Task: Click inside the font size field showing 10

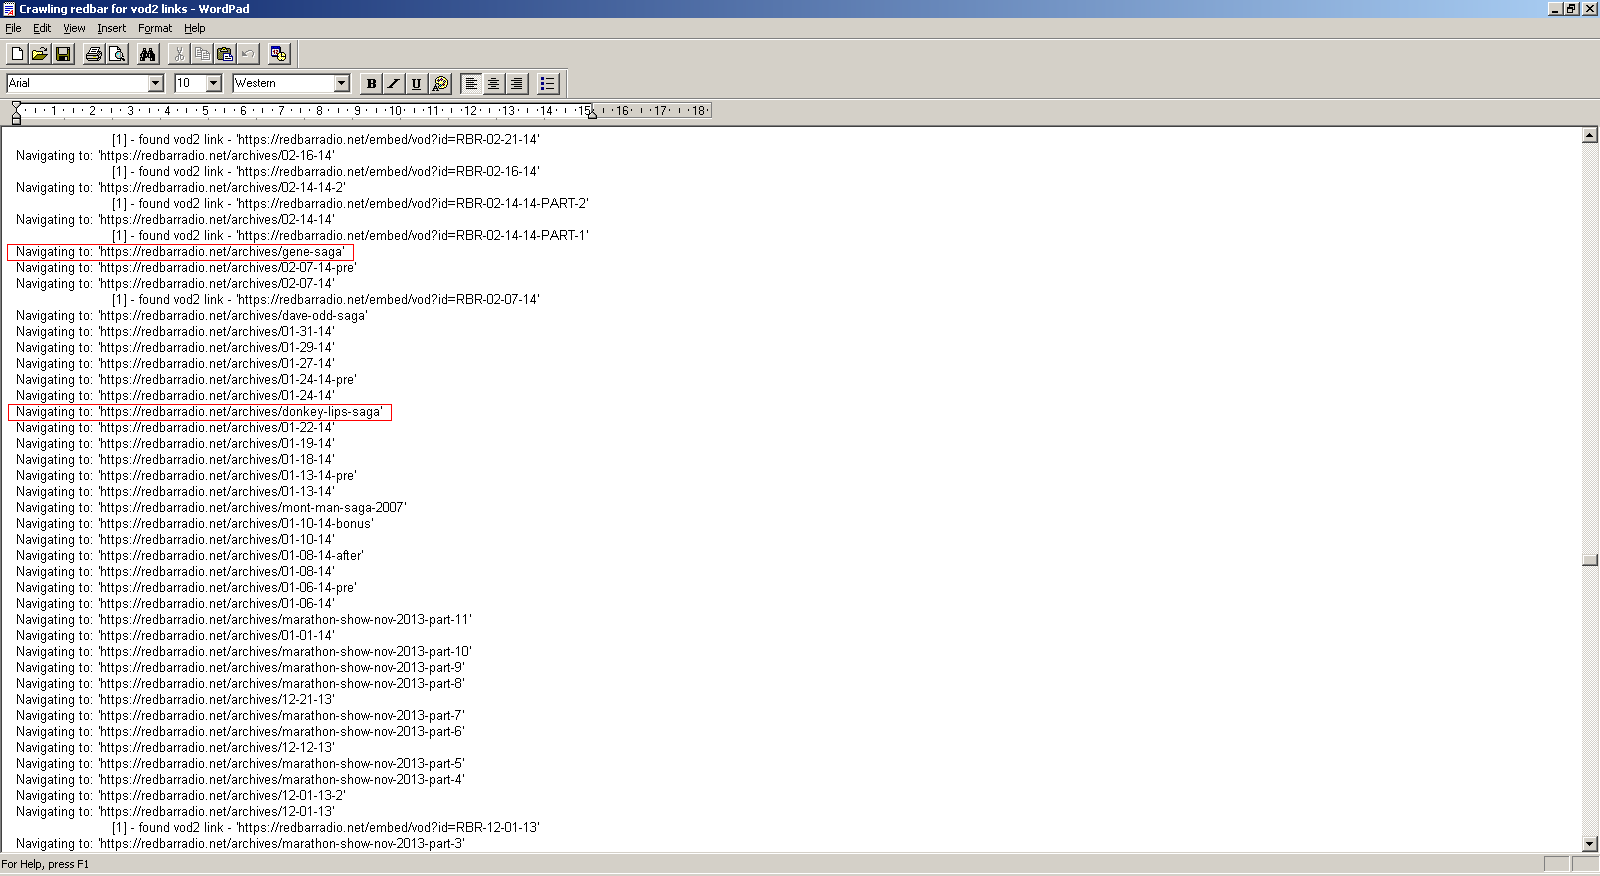Action: [x=190, y=83]
